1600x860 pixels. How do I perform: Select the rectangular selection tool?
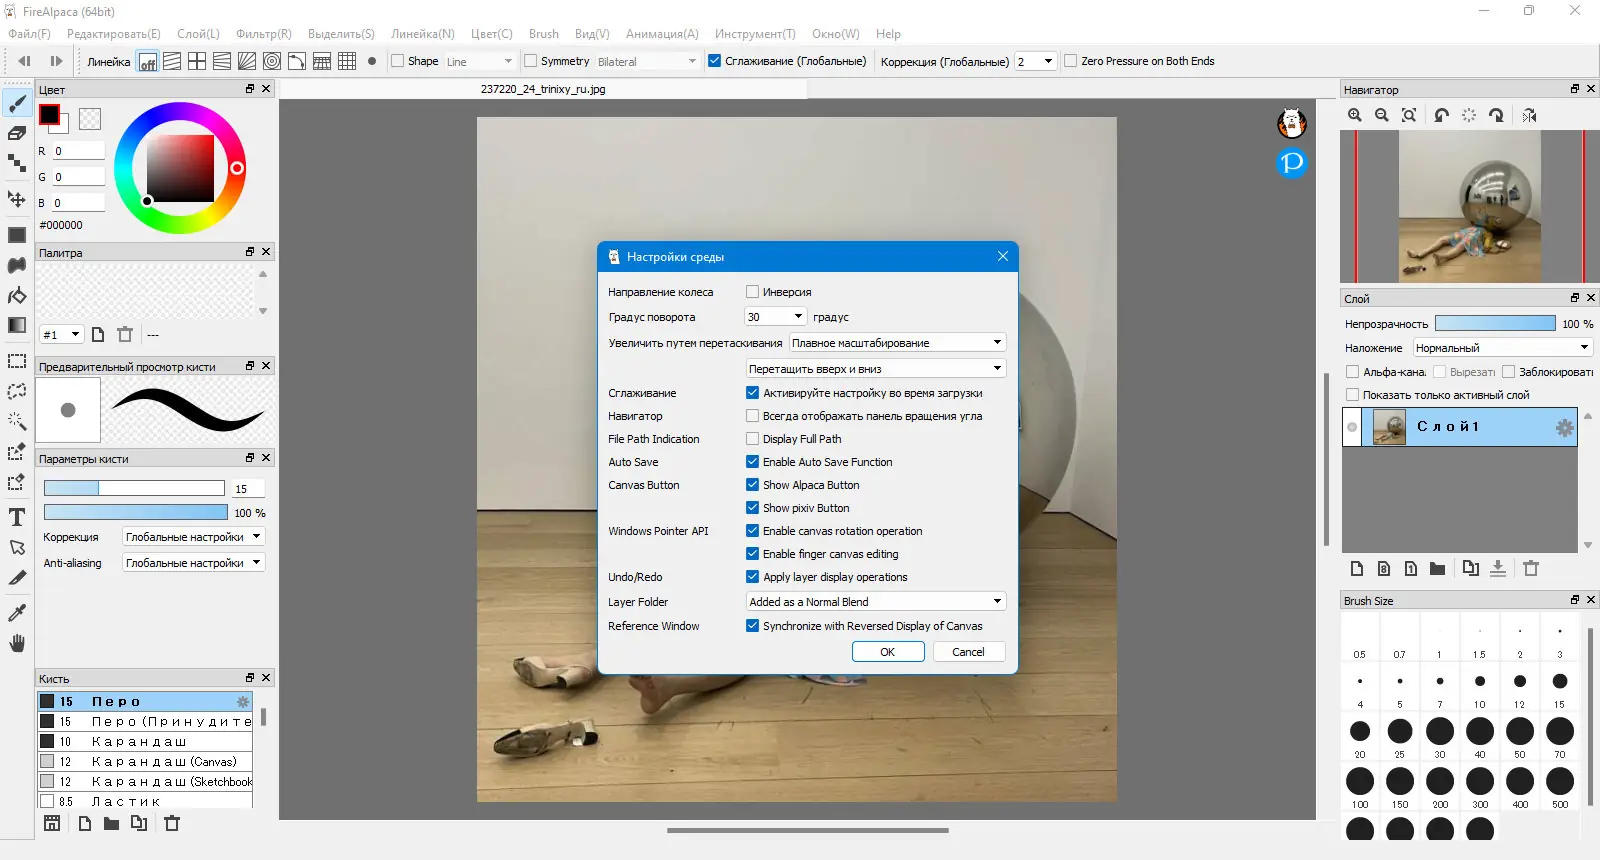(17, 361)
